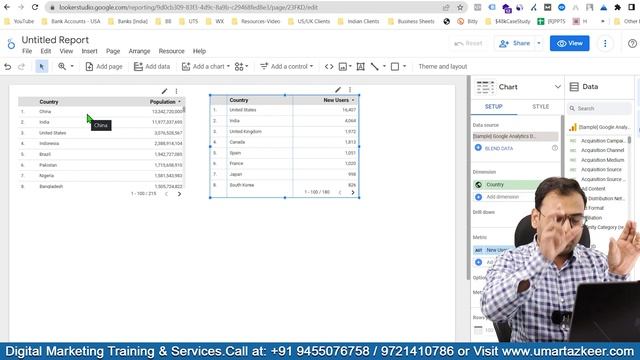
Task: Go to next page of New Users table
Action: tap(353, 192)
